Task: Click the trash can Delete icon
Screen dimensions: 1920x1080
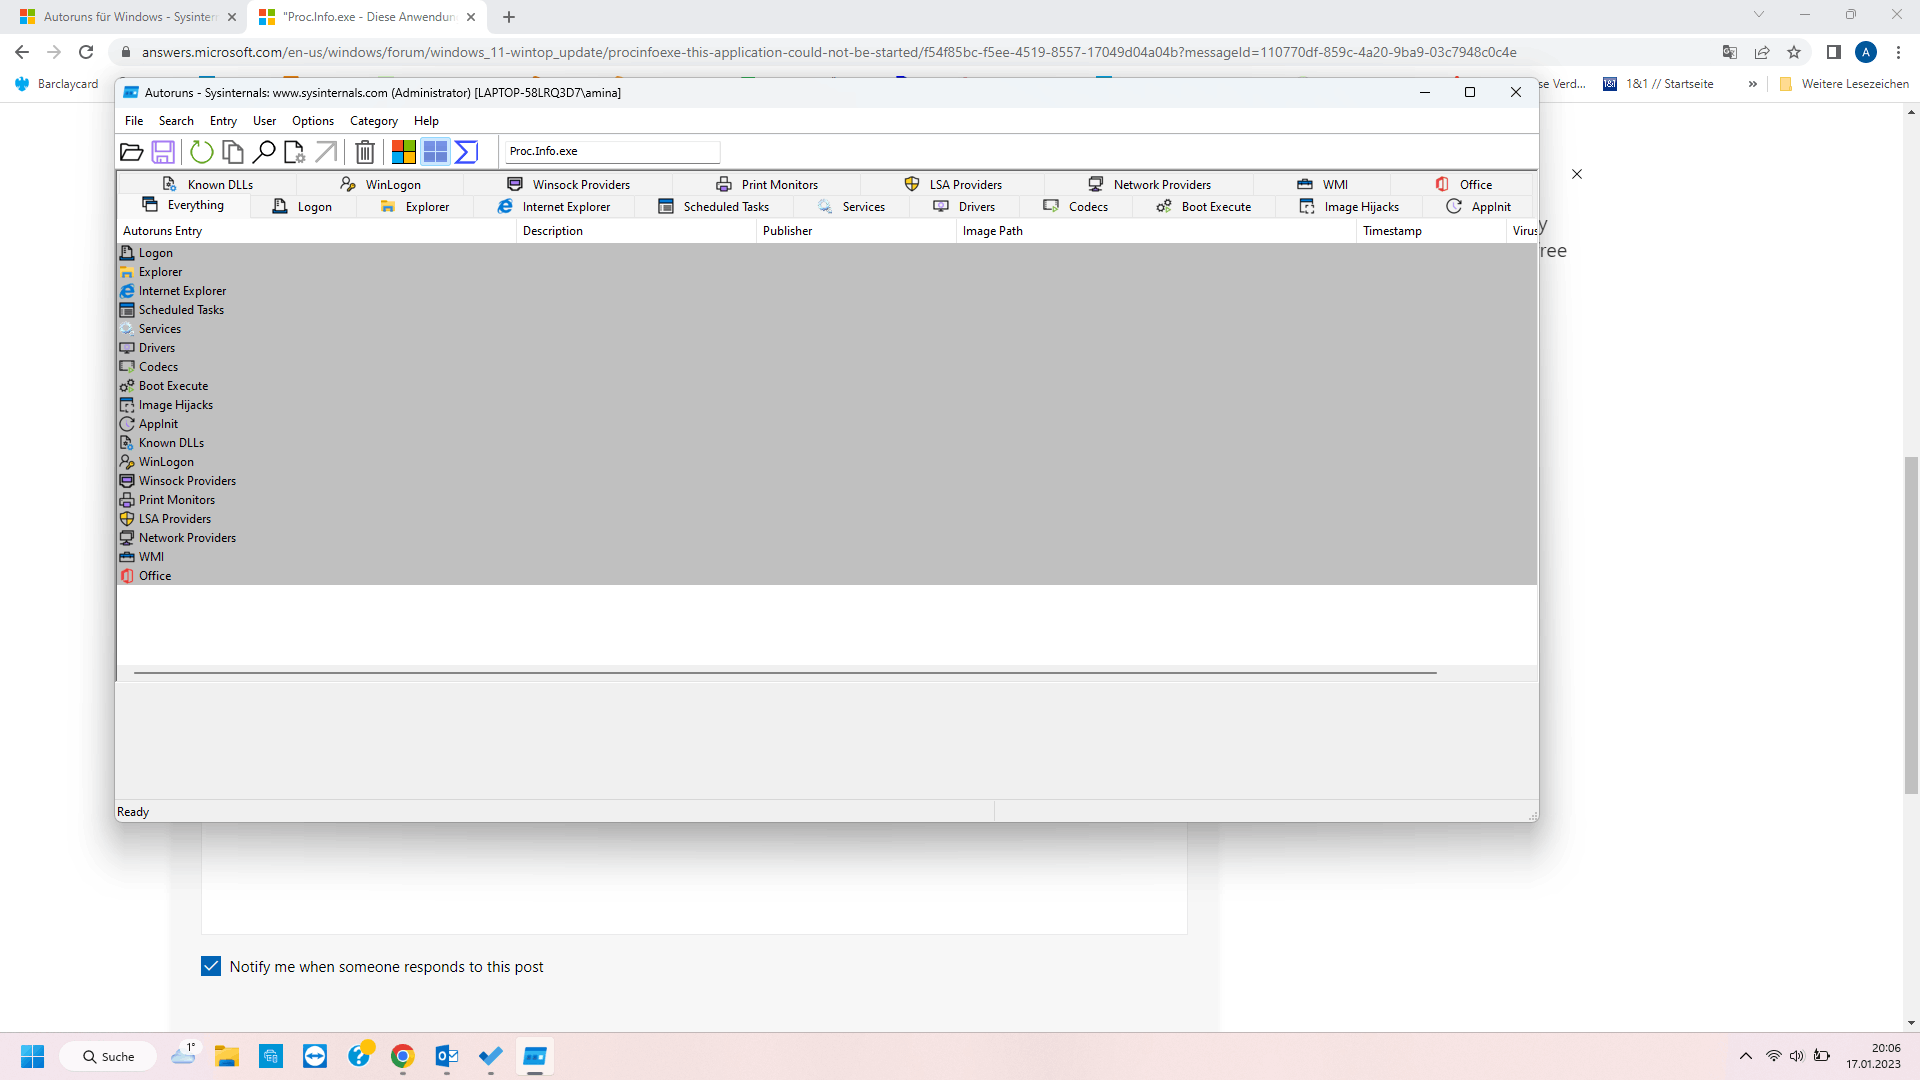Action: 365,152
